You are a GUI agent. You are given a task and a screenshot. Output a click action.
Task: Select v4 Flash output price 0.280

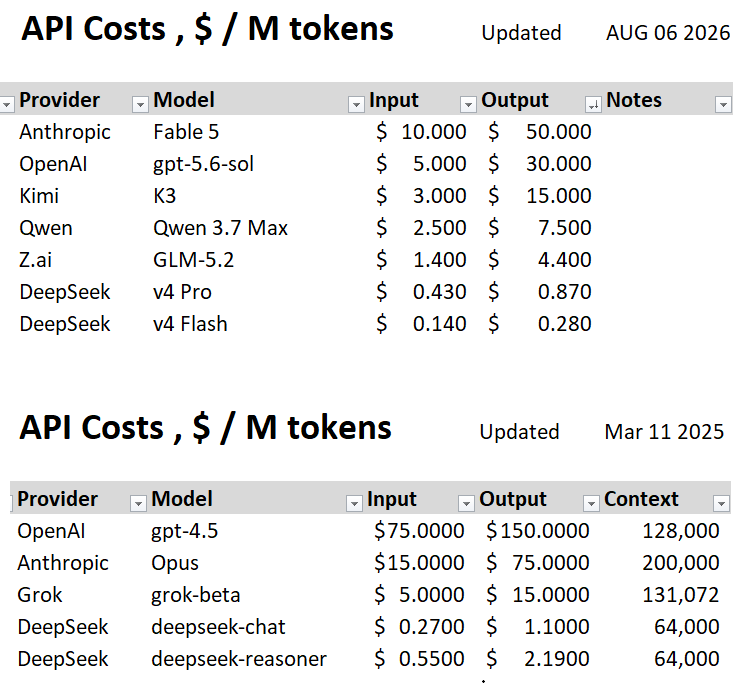point(540,324)
